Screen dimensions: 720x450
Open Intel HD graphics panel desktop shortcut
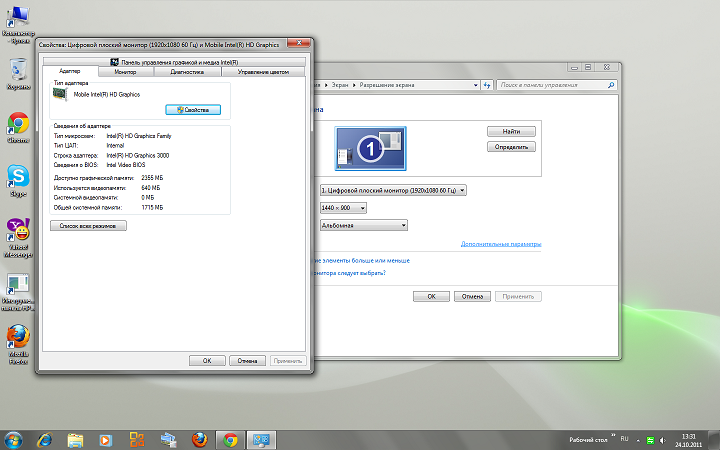pyautogui.click(x=18, y=292)
